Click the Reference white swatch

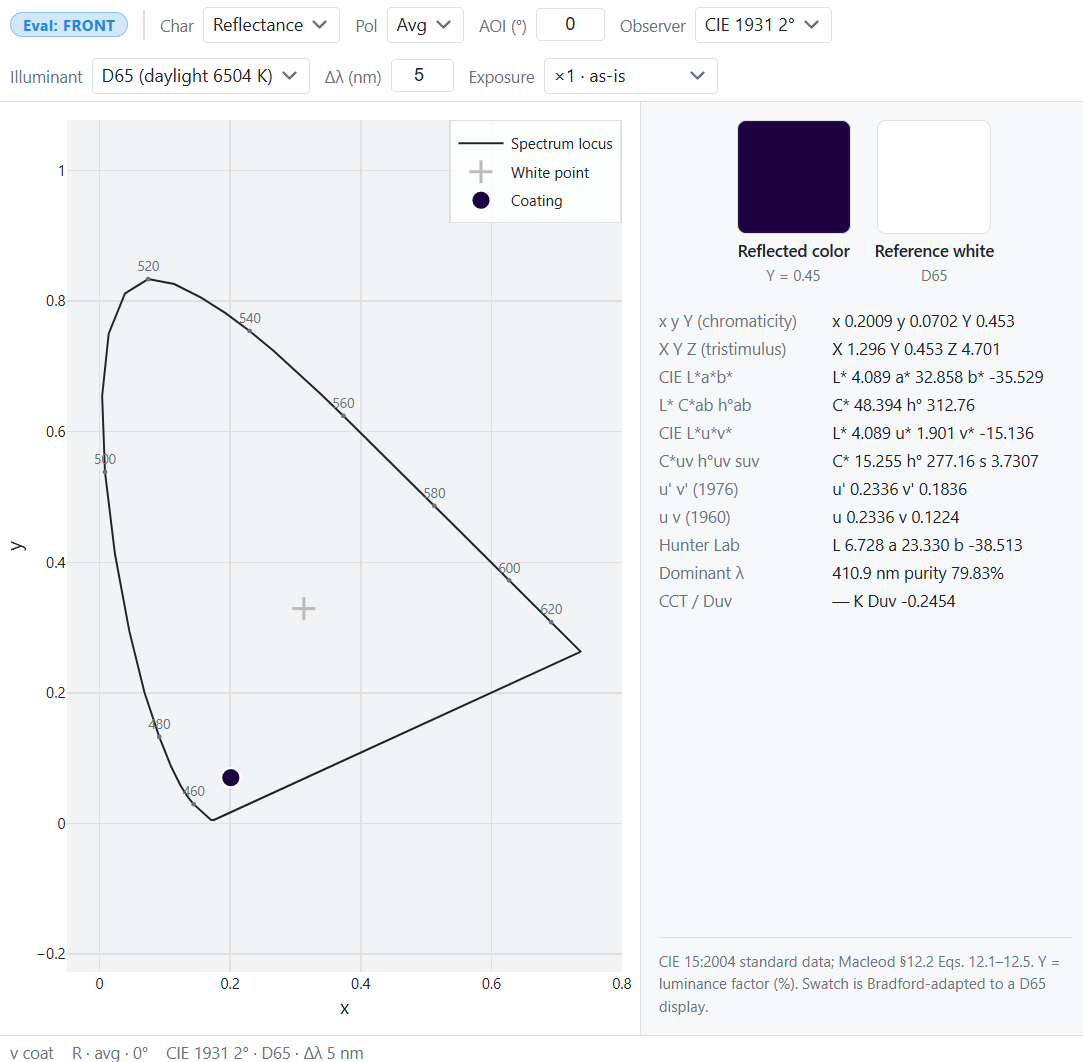click(x=934, y=177)
